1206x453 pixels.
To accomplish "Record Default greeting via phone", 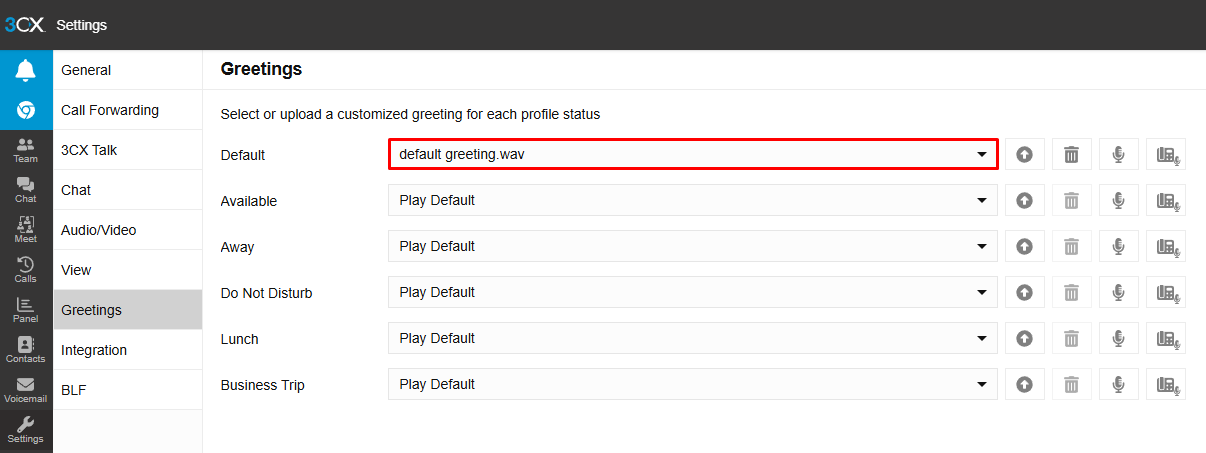I will click(1166, 154).
